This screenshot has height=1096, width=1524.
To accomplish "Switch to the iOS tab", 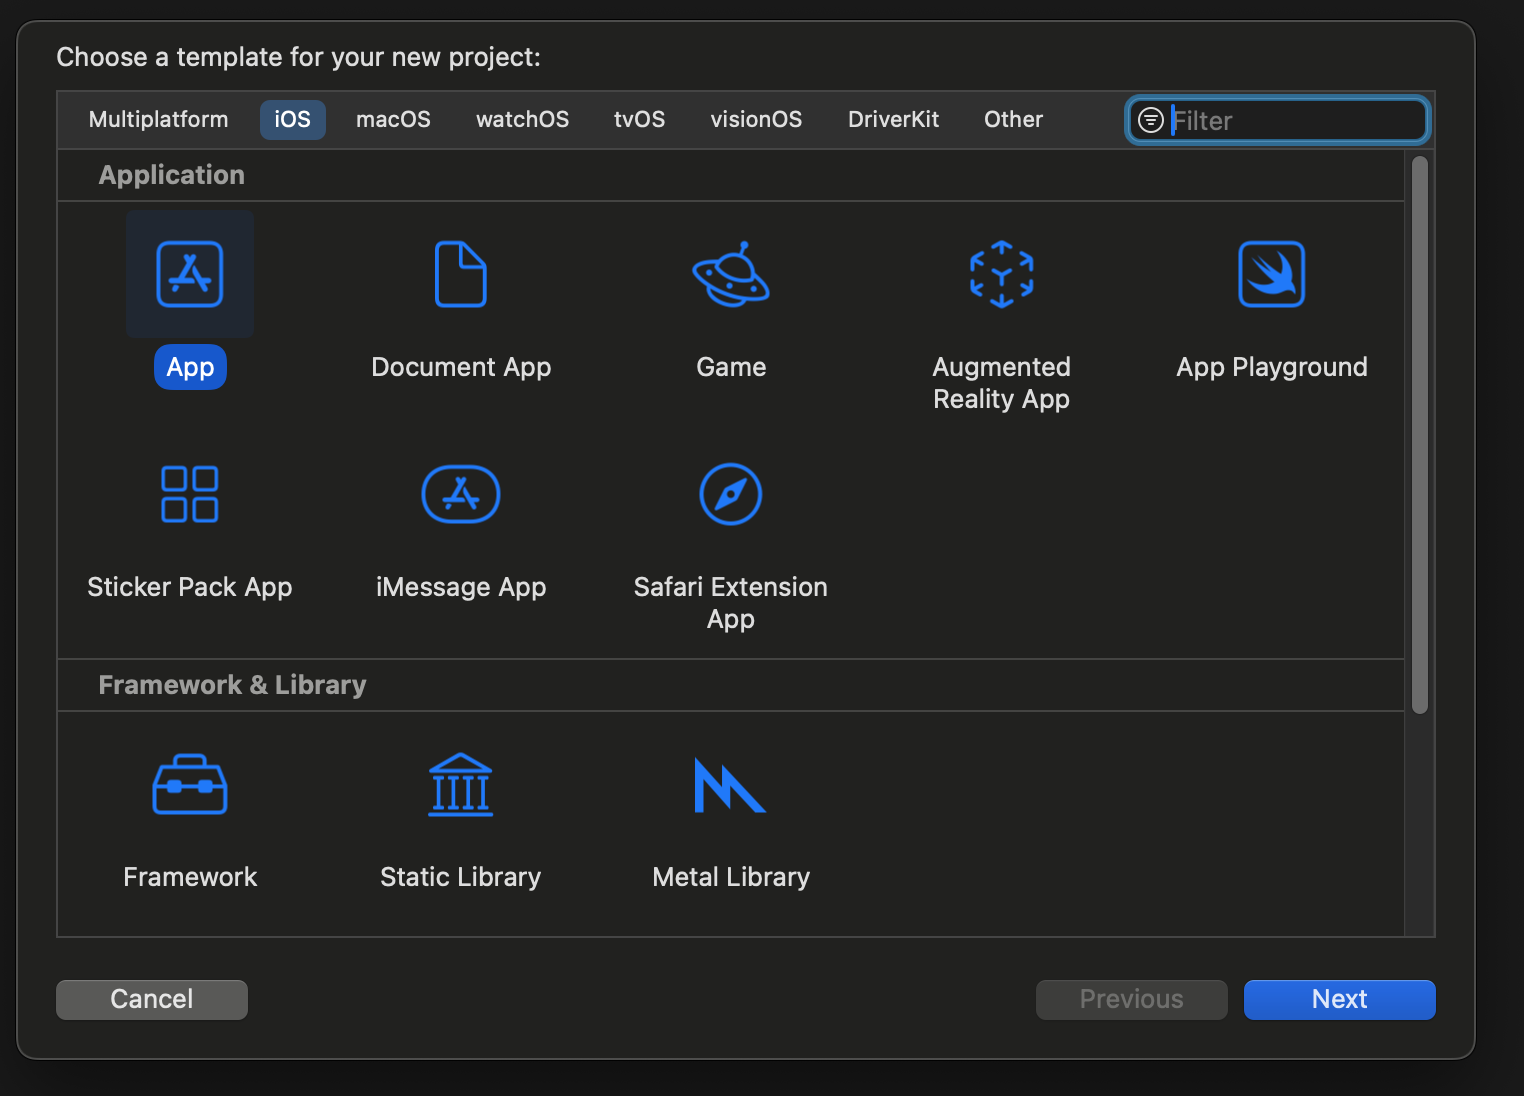I will [293, 120].
